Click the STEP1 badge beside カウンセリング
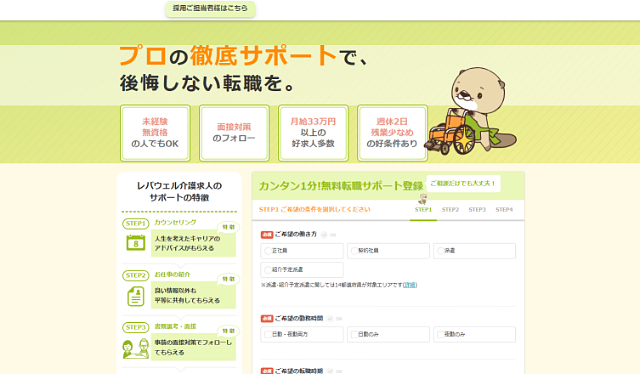640x374 pixels. tap(136, 224)
